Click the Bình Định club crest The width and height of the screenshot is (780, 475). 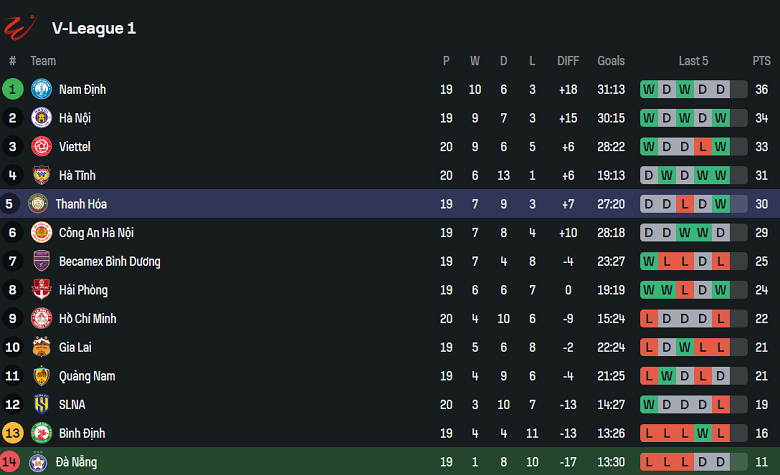pyautogui.click(x=41, y=434)
